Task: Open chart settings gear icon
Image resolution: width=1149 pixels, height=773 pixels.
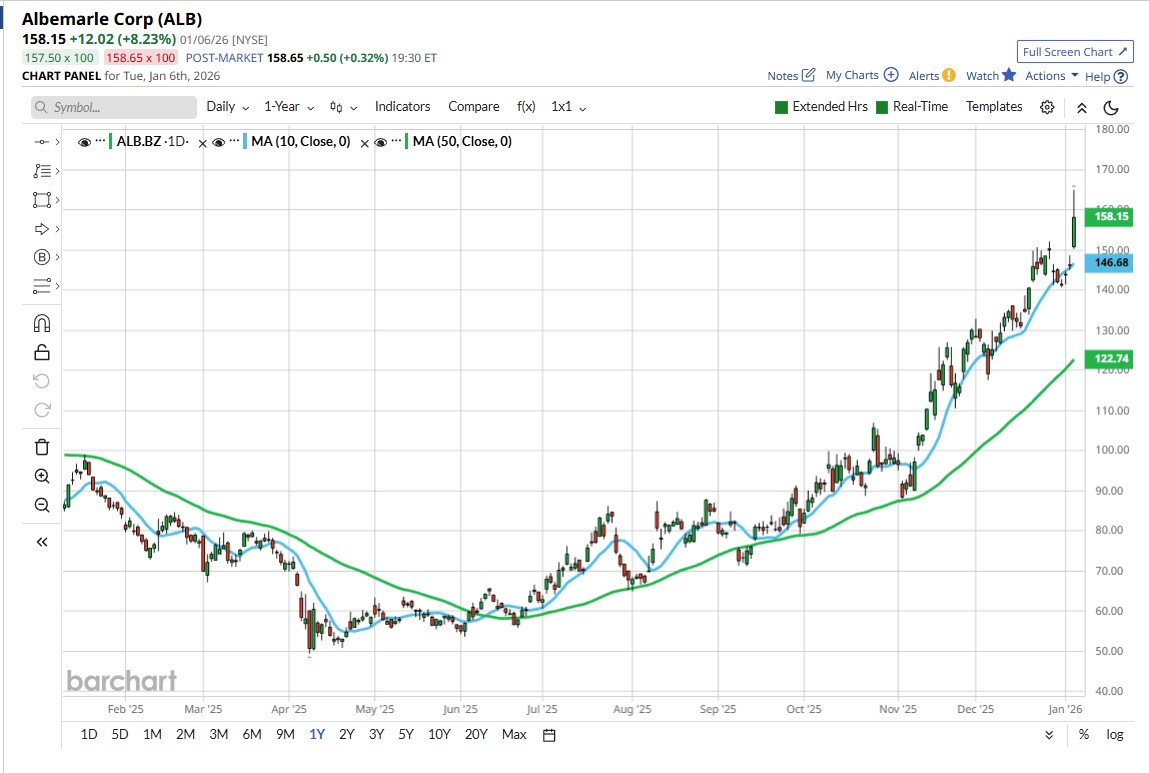Action: (x=1047, y=107)
